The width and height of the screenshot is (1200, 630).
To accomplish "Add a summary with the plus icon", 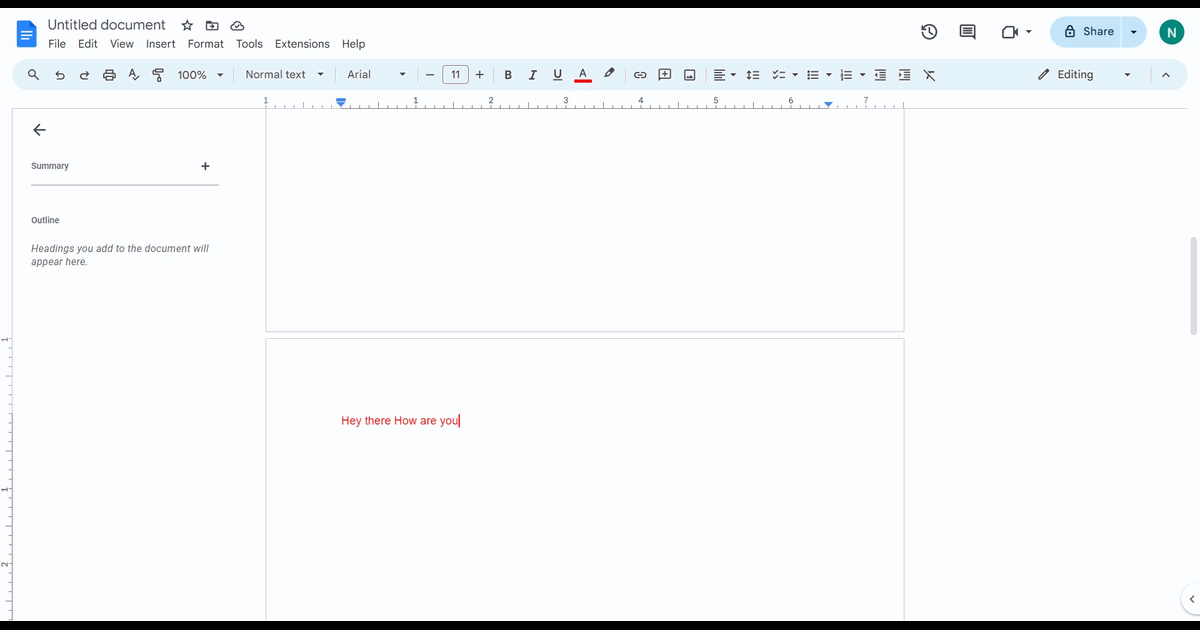I will 205,166.
